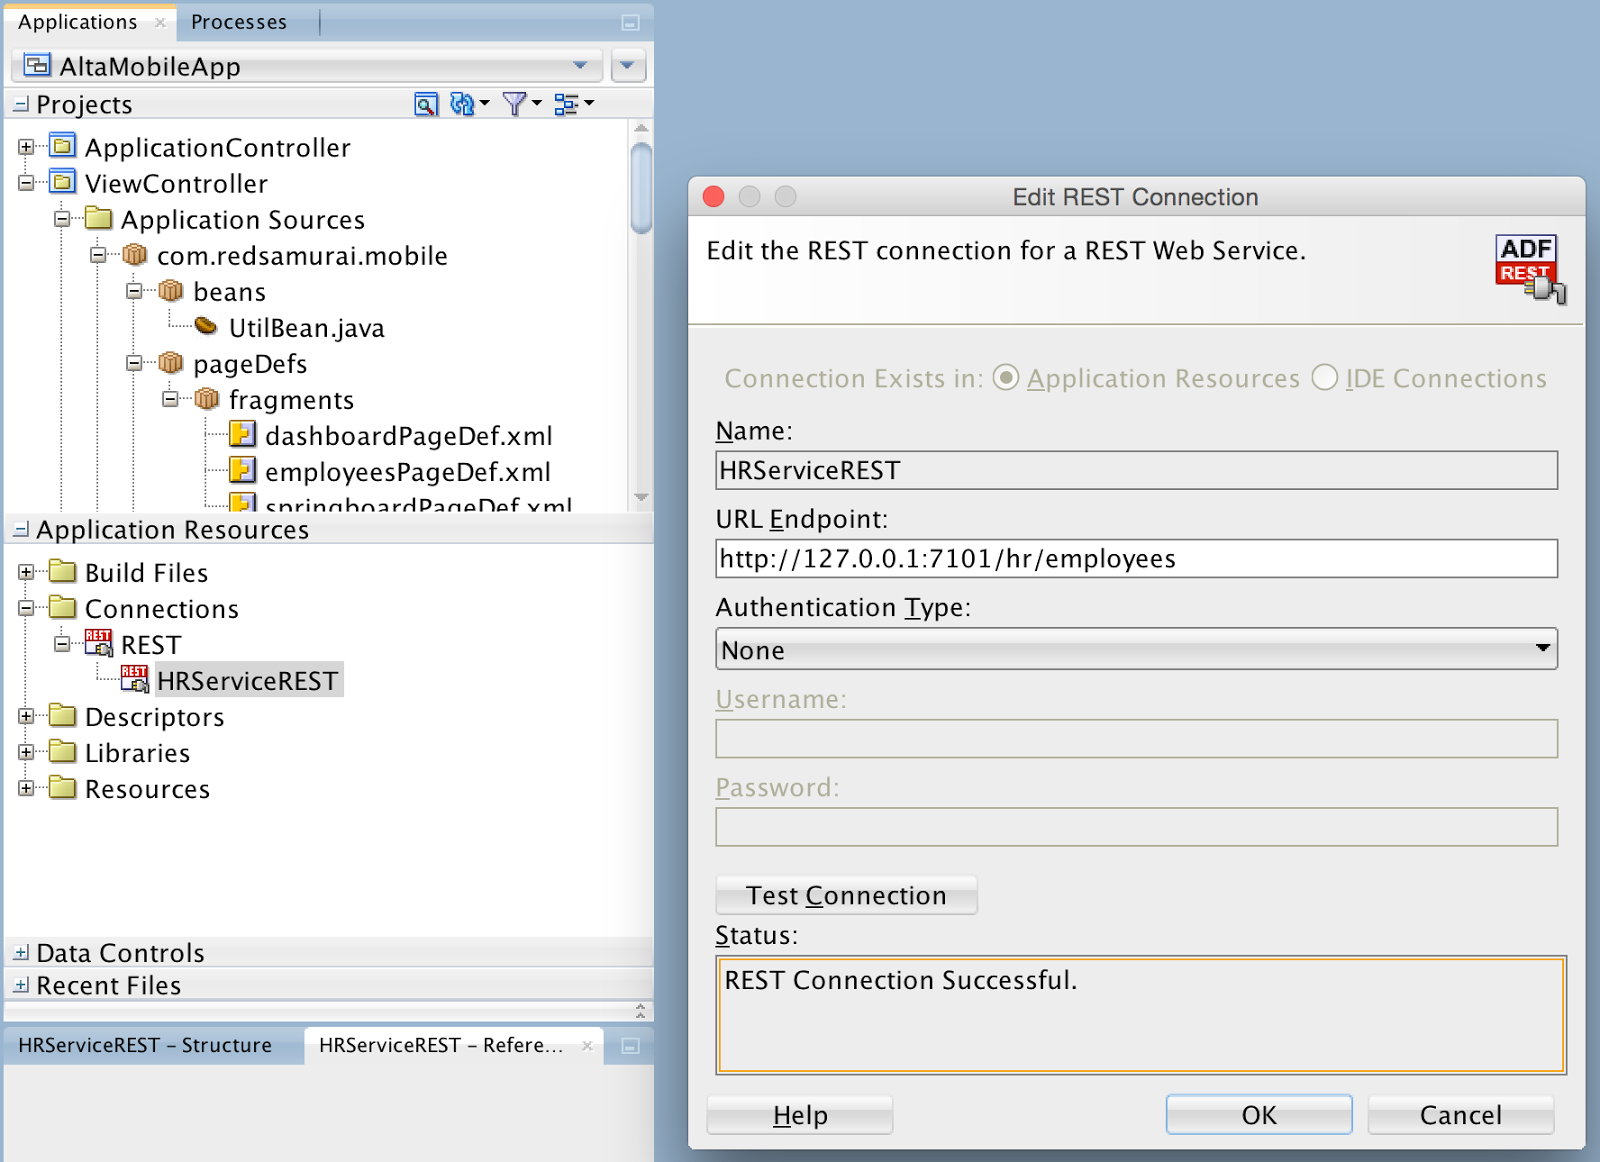Expand the Recent Files section

[x=21, y=985]
